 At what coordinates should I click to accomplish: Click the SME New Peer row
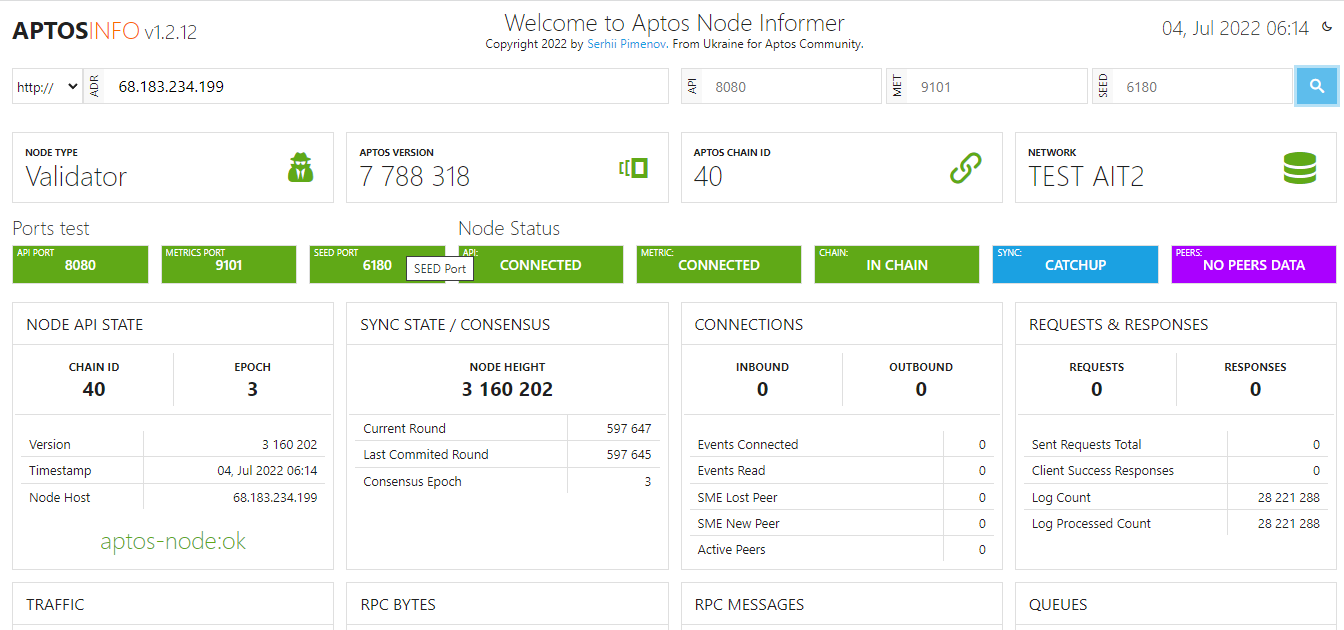[x=841, y=523]
